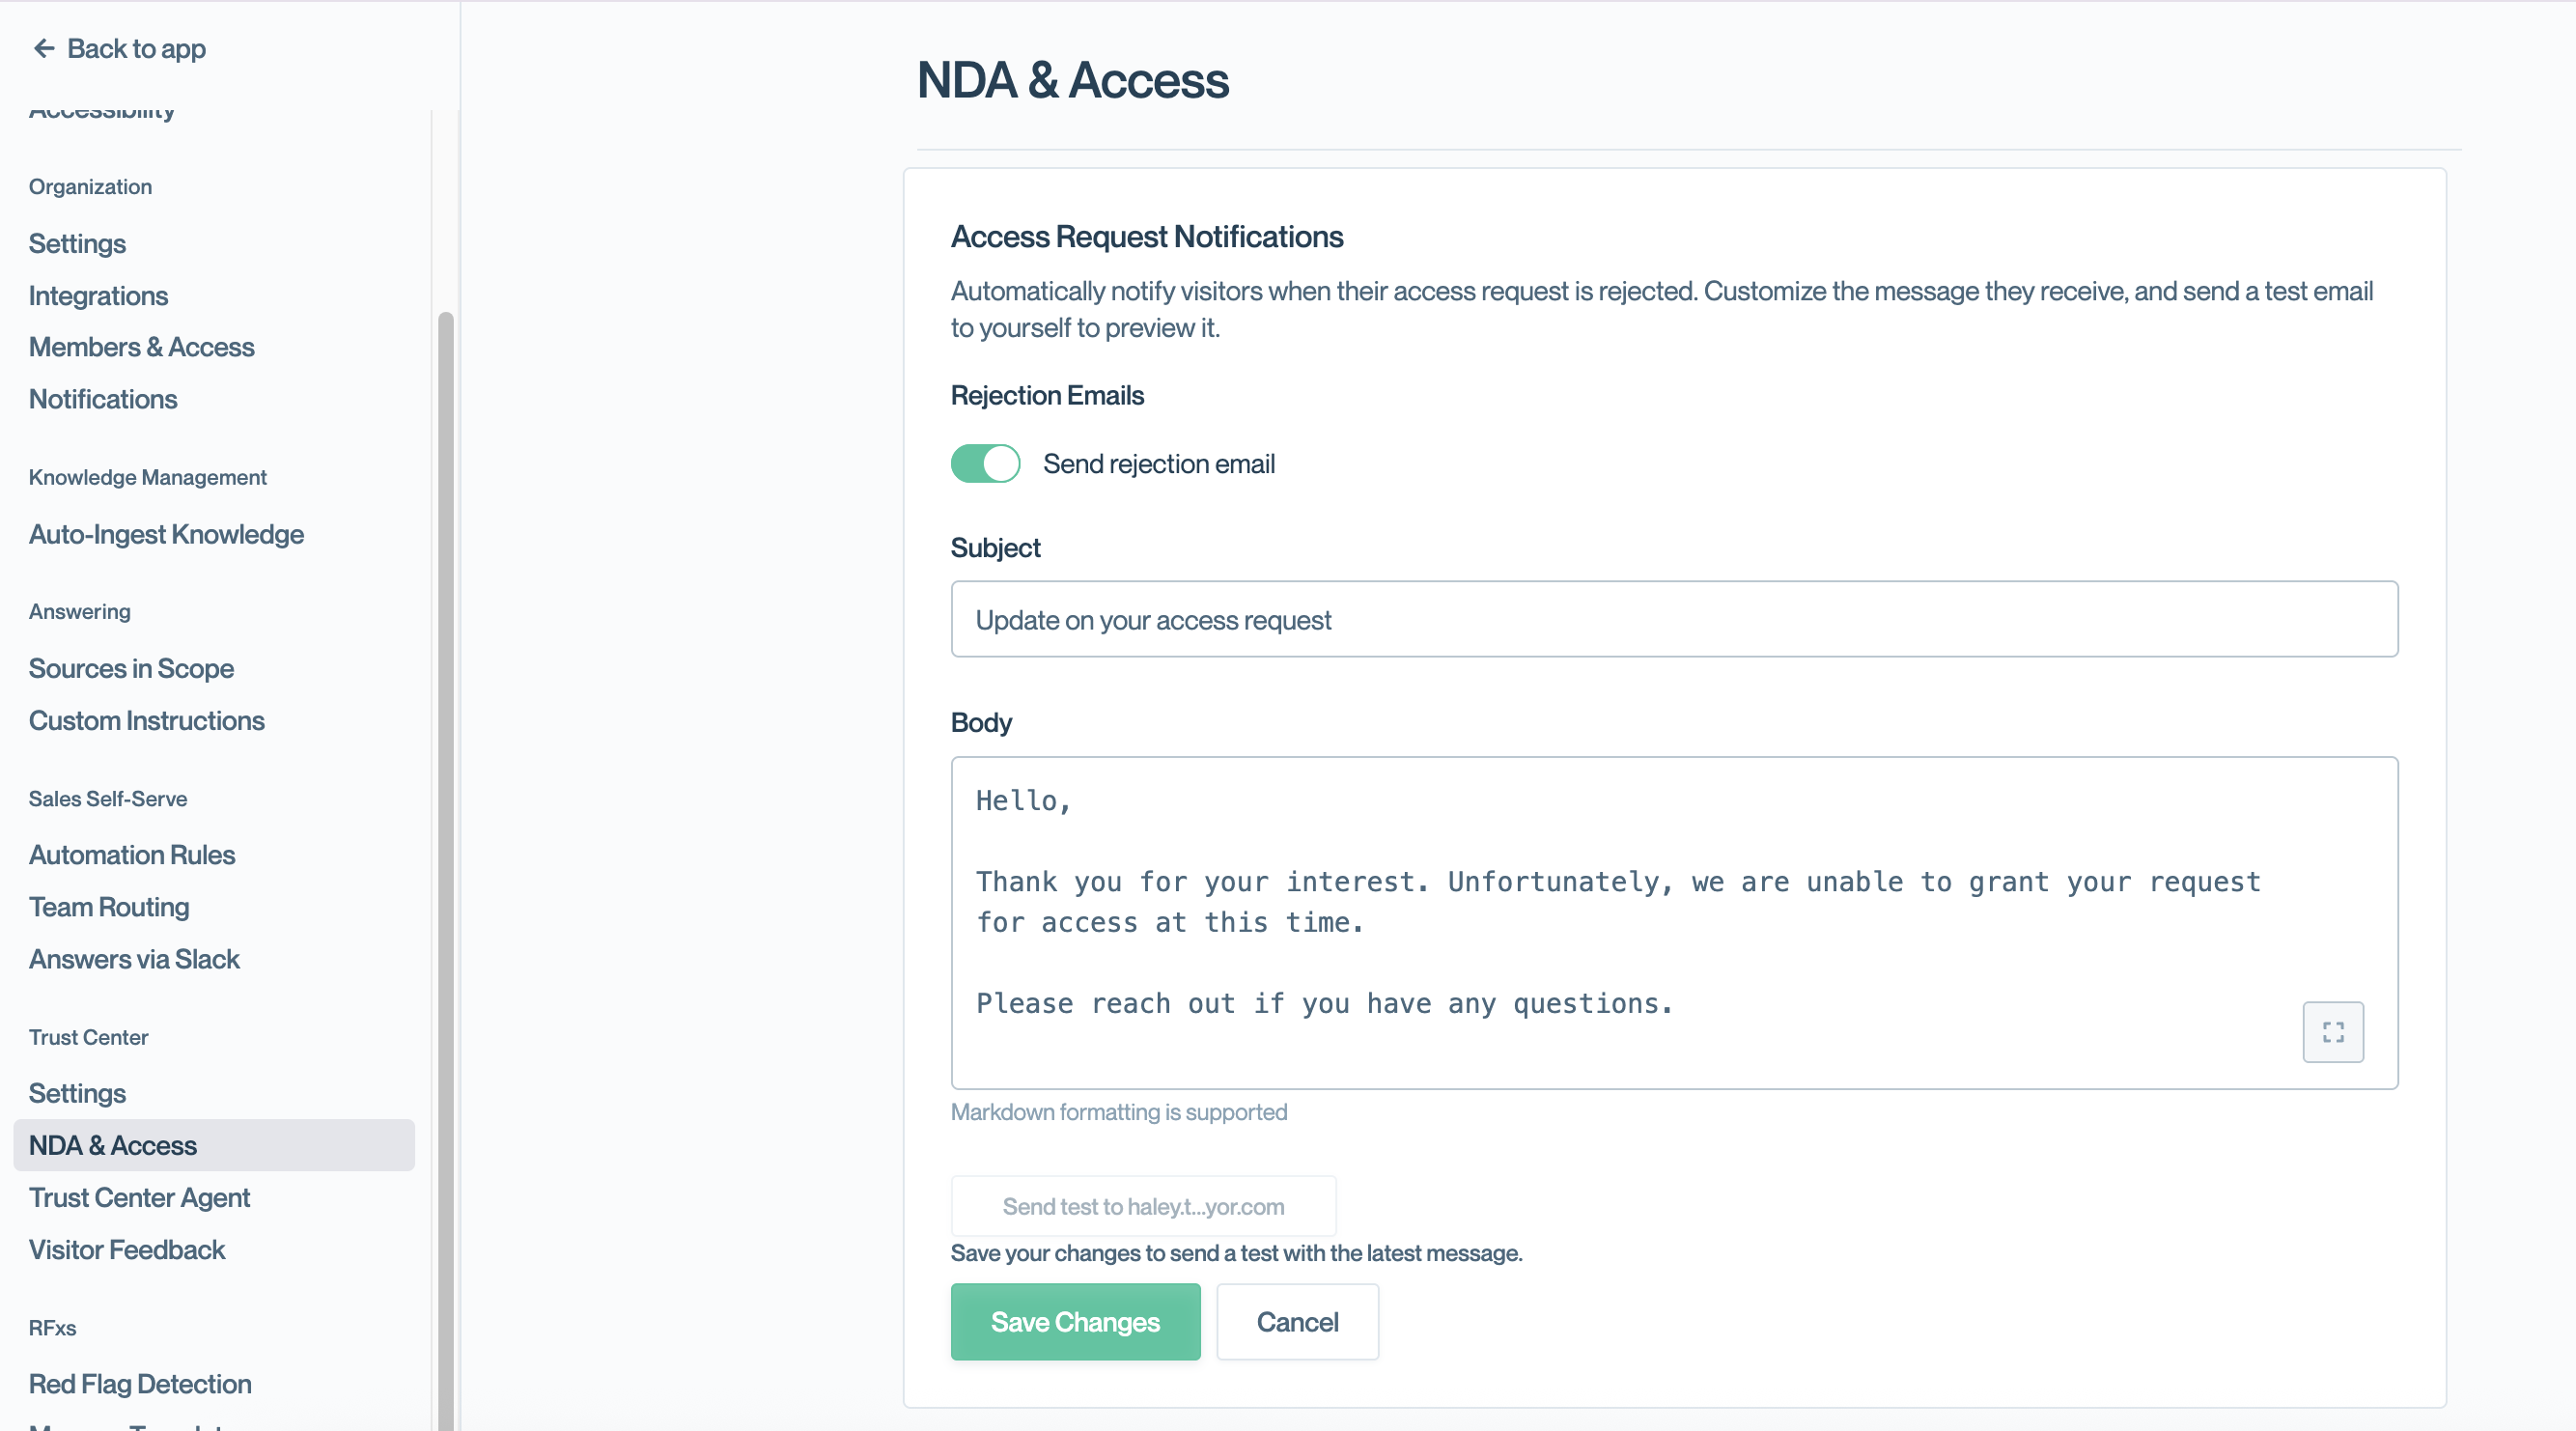Open Sources in Scope
The height and width of the screenshot is (1431, 2576).
click(x=131, y=668)
